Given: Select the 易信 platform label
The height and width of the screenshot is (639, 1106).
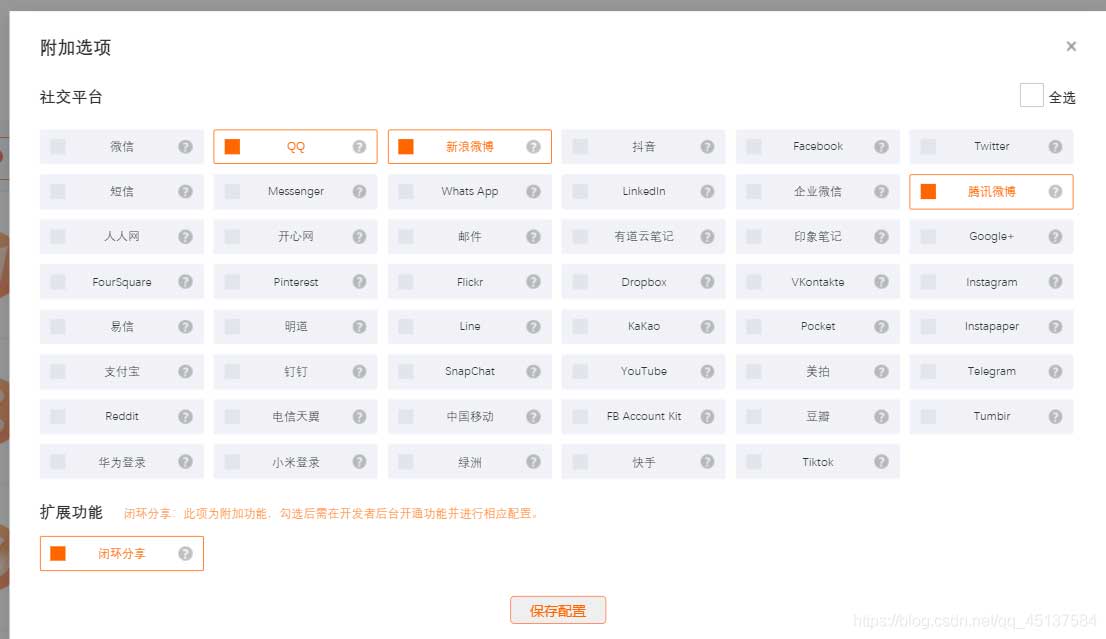Looking at the screenshot, I should [121, 327].
